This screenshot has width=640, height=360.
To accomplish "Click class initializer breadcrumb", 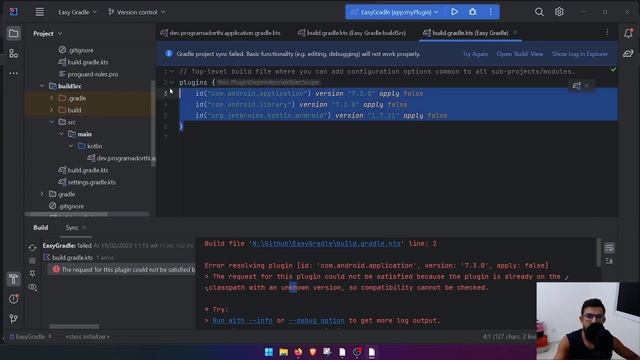I will click(87, 337).
